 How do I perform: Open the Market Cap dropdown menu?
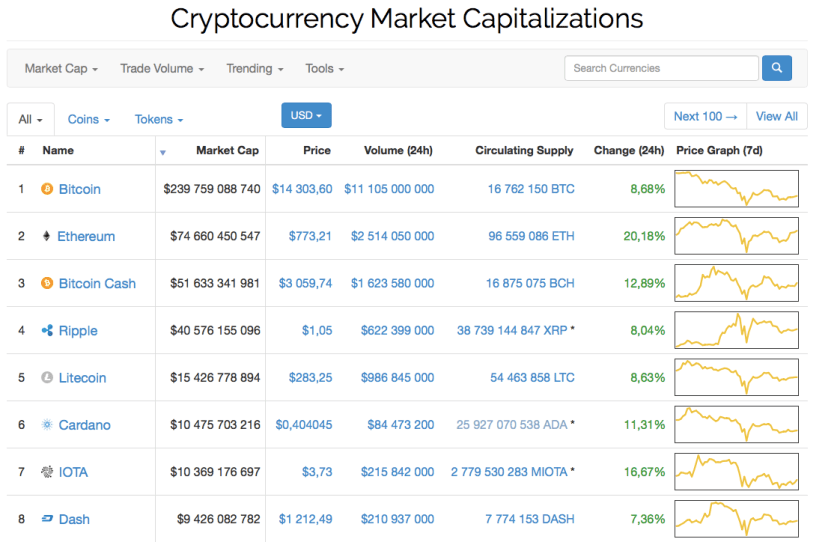point(61,68)
